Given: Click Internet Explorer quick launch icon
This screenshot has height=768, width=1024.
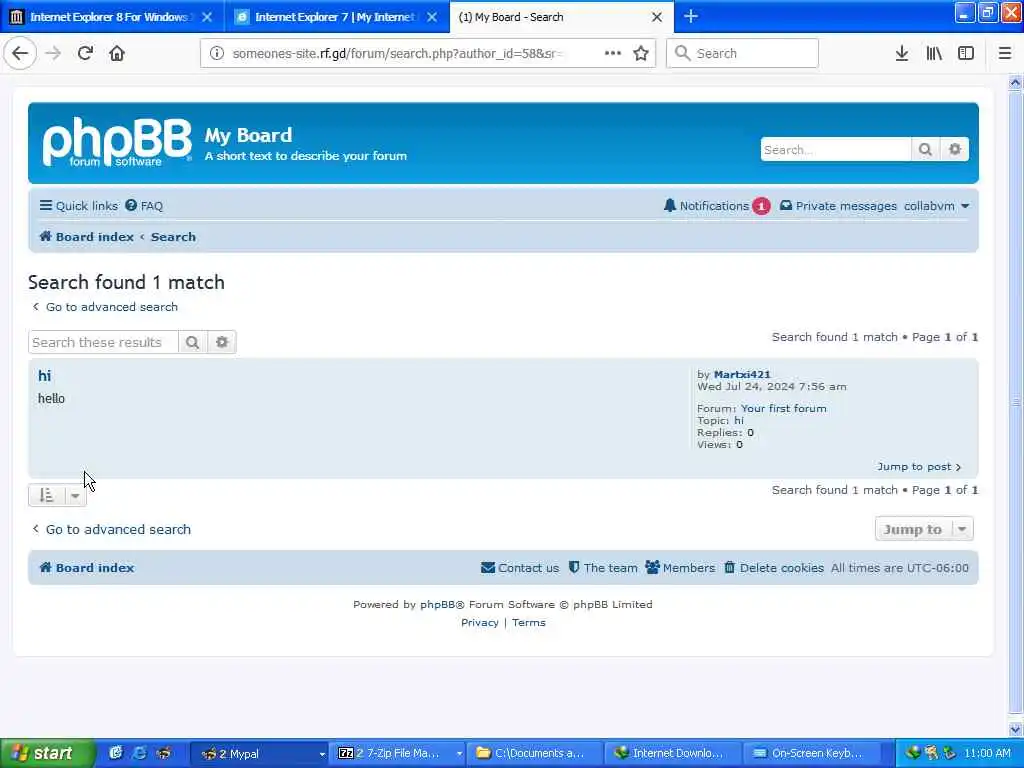Looking at the screenshot, I should 139,754.
